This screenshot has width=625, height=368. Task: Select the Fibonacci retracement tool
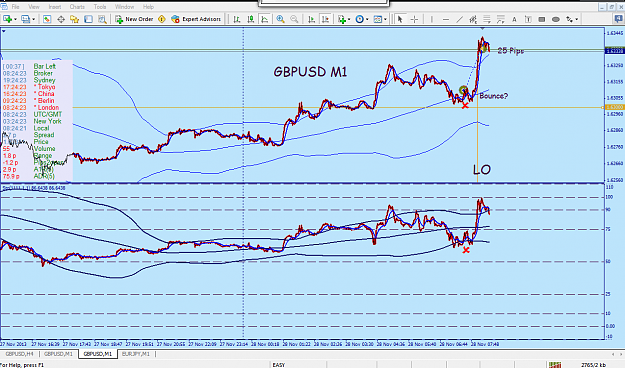click(487, 19)
